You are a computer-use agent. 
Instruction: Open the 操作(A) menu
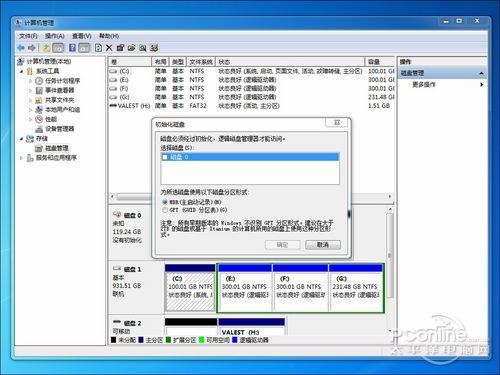tap(55, 36)
